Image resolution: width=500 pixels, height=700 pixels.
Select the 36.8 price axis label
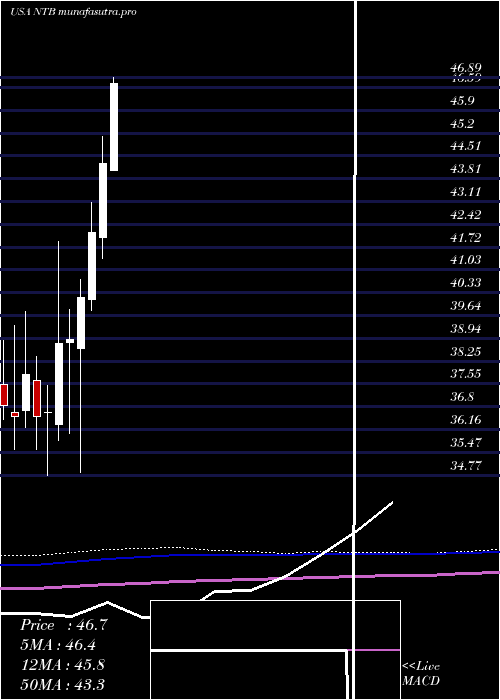coord(462,397)
